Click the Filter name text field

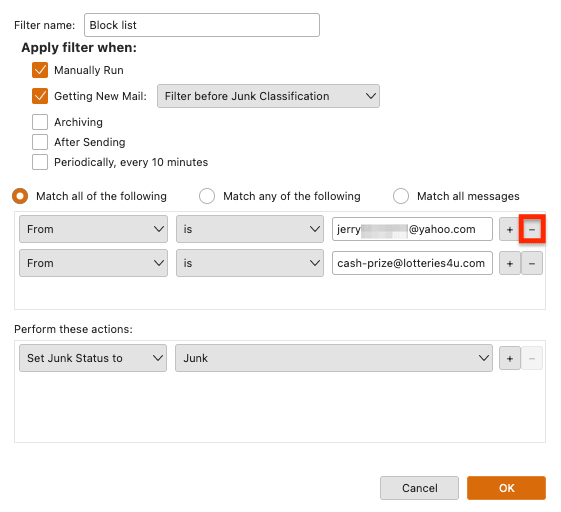pyautogui.click(x=202, y=25)
